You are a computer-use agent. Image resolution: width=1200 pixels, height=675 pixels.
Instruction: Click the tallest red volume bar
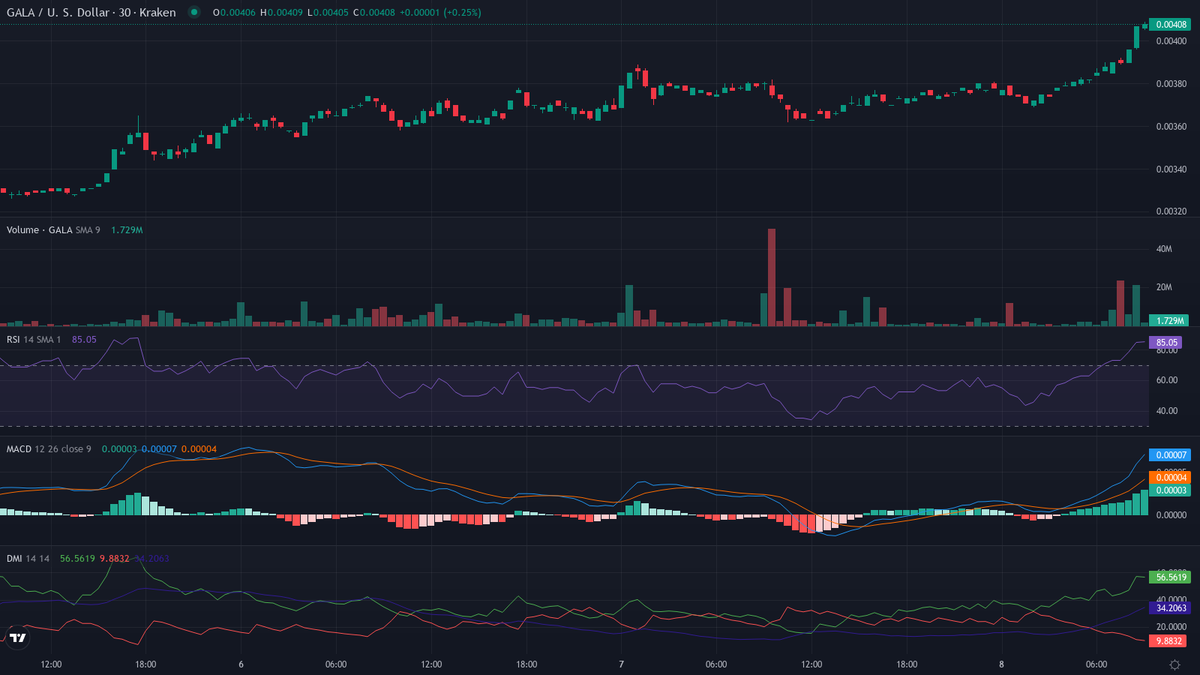[772, 277]
